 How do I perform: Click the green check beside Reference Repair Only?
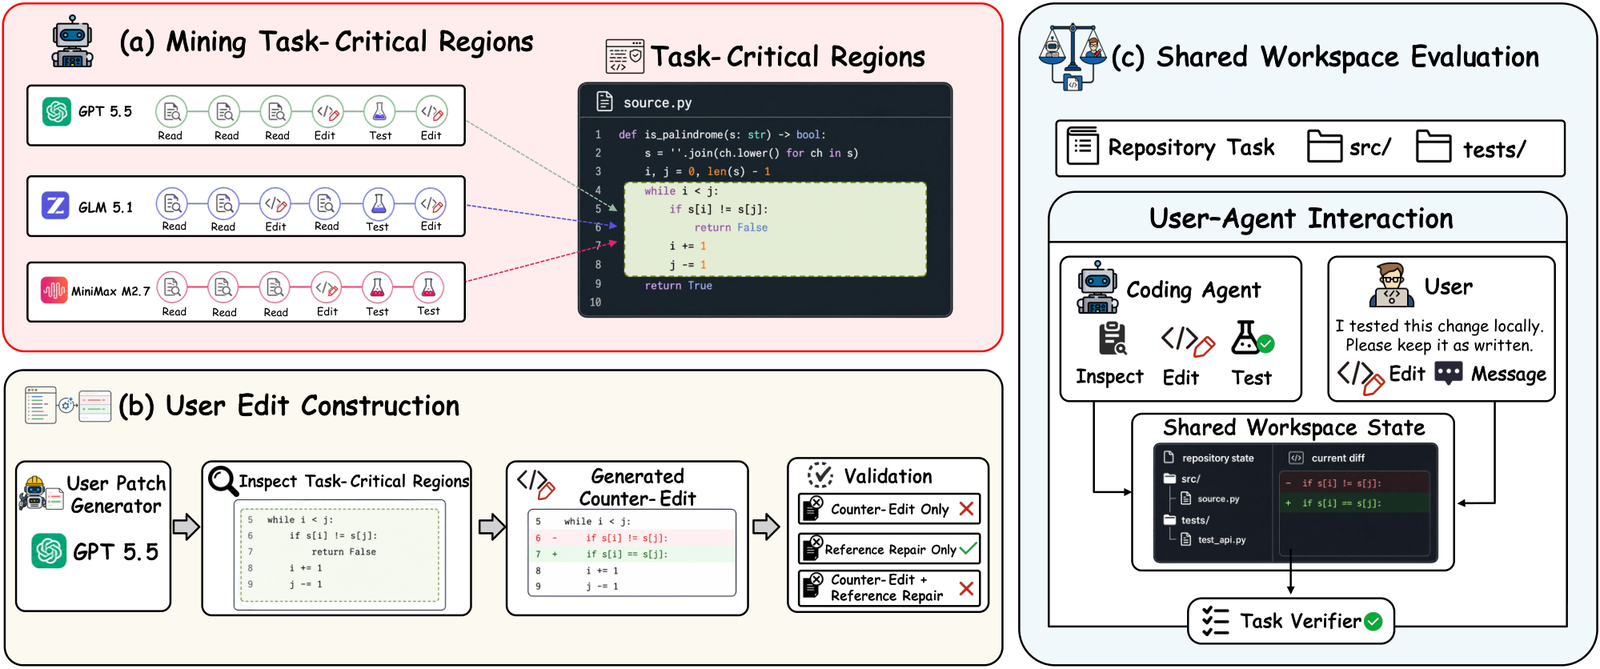click(x=968, y=549)
